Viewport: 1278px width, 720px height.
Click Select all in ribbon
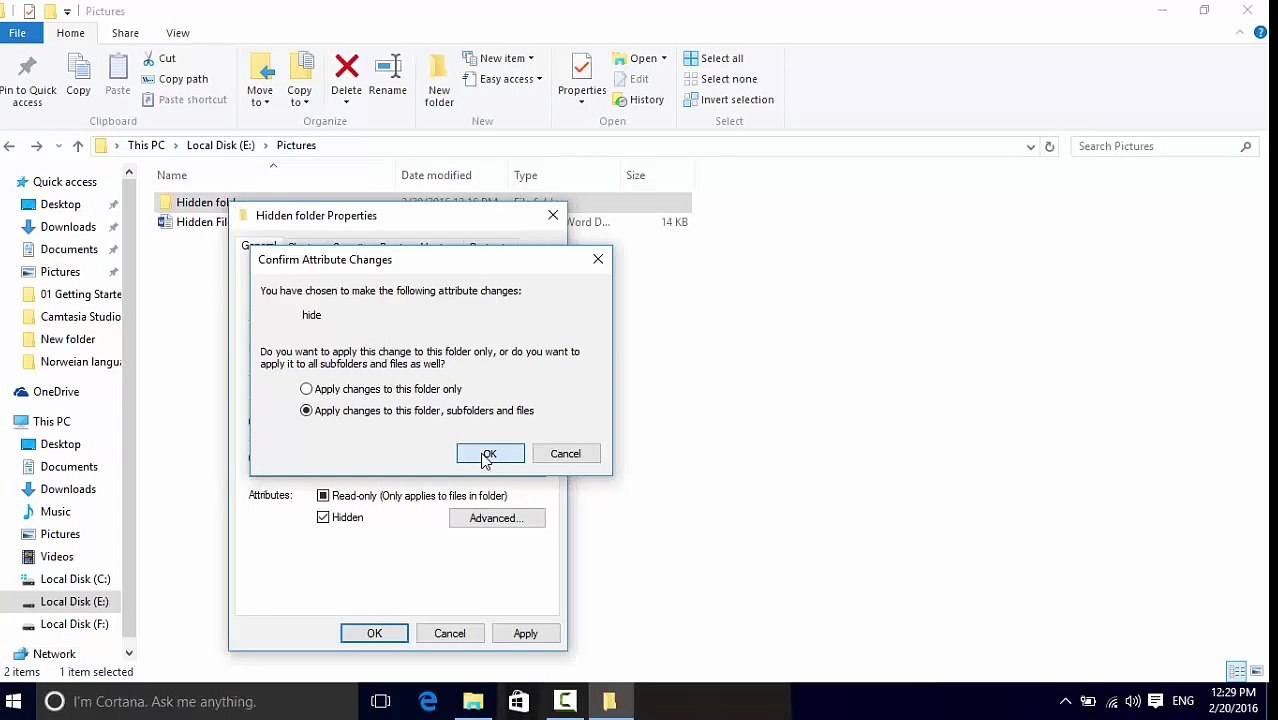[714, 58]
